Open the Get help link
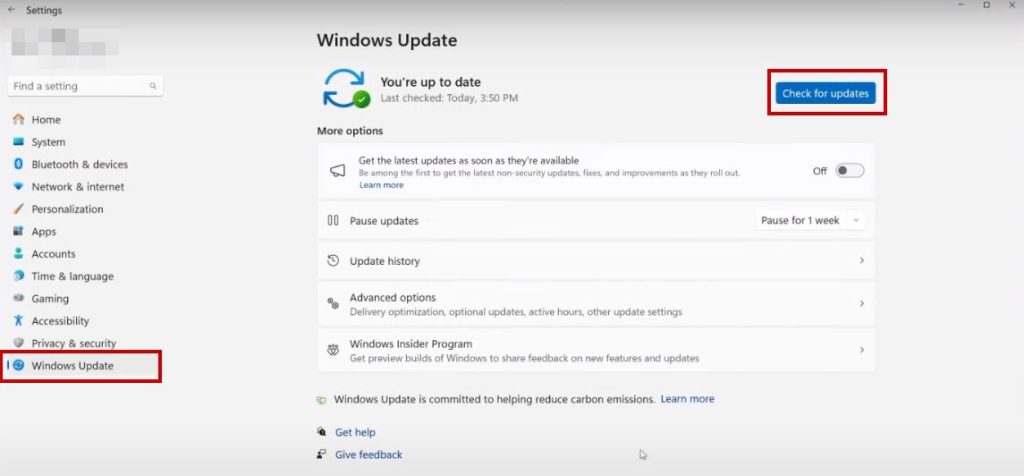Image resolution: width=1024 pixels, height=476 pixels. [355, 432]
